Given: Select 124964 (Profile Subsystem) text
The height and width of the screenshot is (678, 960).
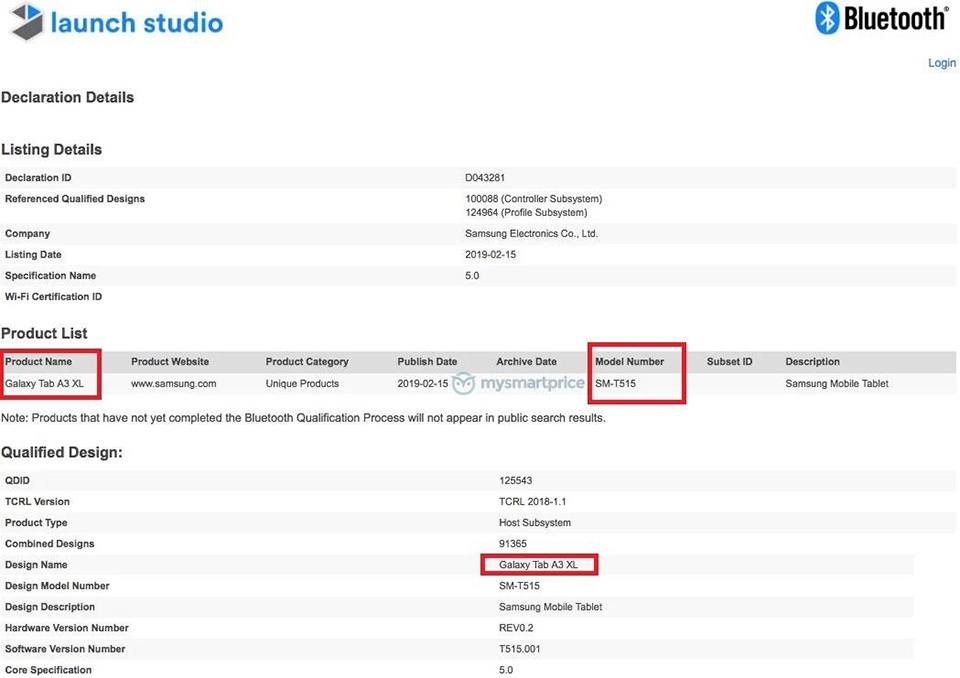Looking at the screenshot, I should pyautogui.click(x=526, y=213).
